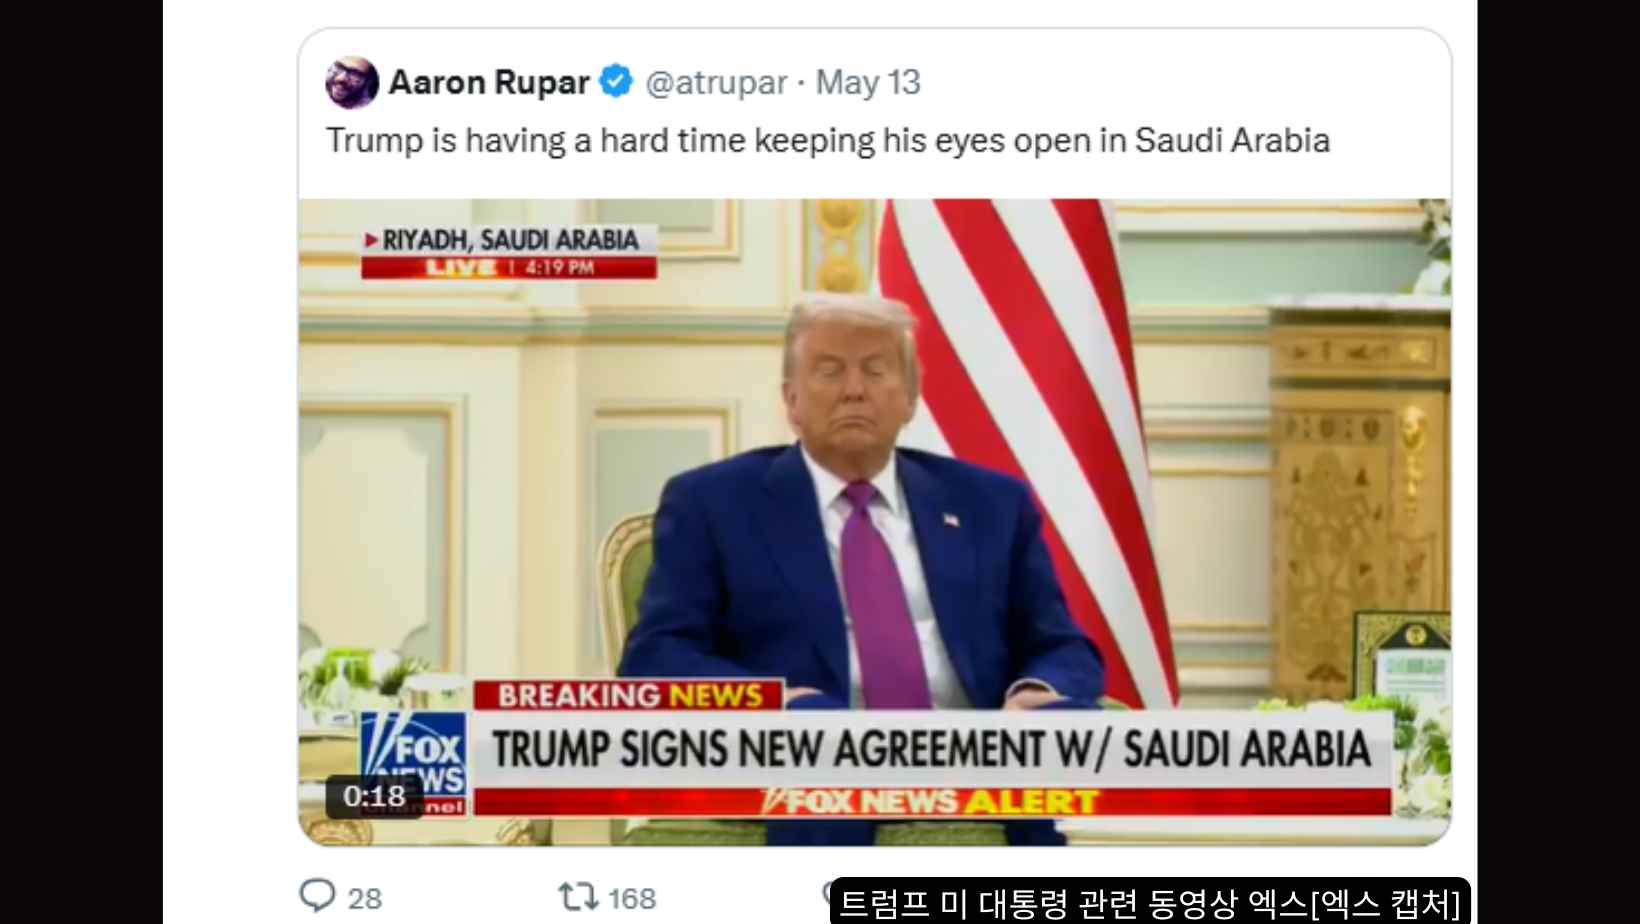Open the May 13 timestamp link

click(868, 82)
